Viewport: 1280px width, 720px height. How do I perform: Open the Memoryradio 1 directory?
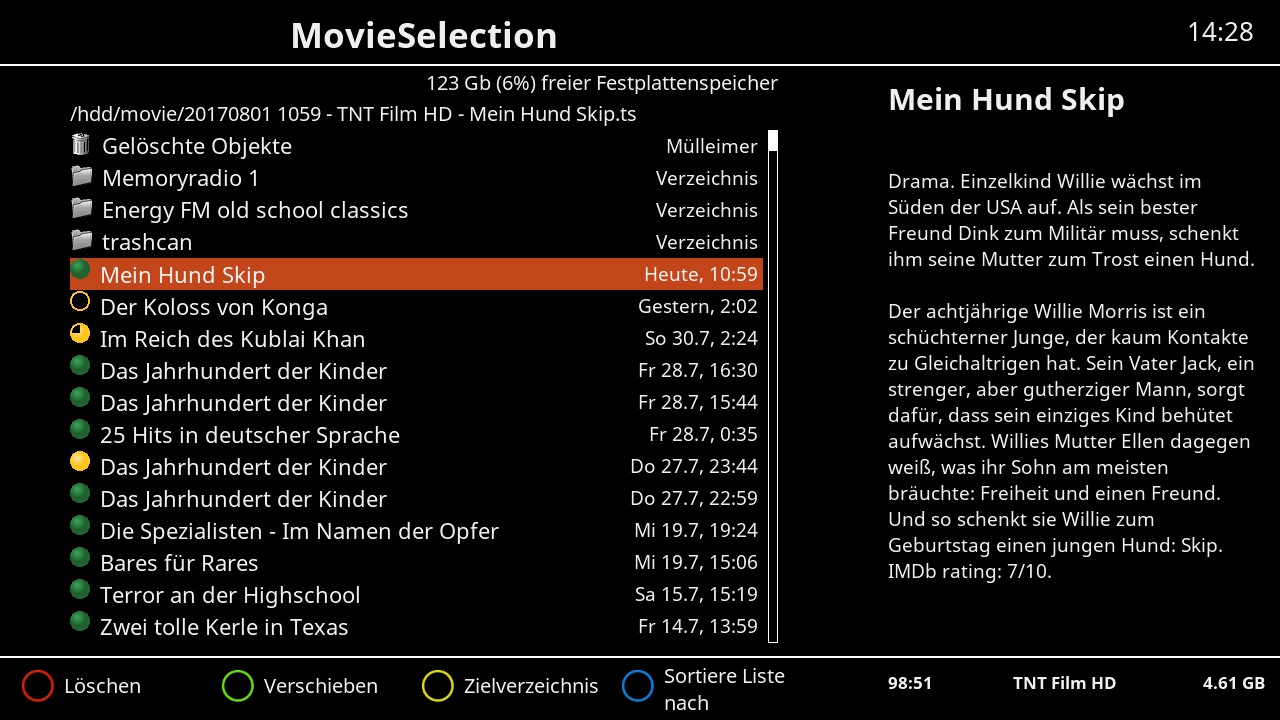(180, 179)
